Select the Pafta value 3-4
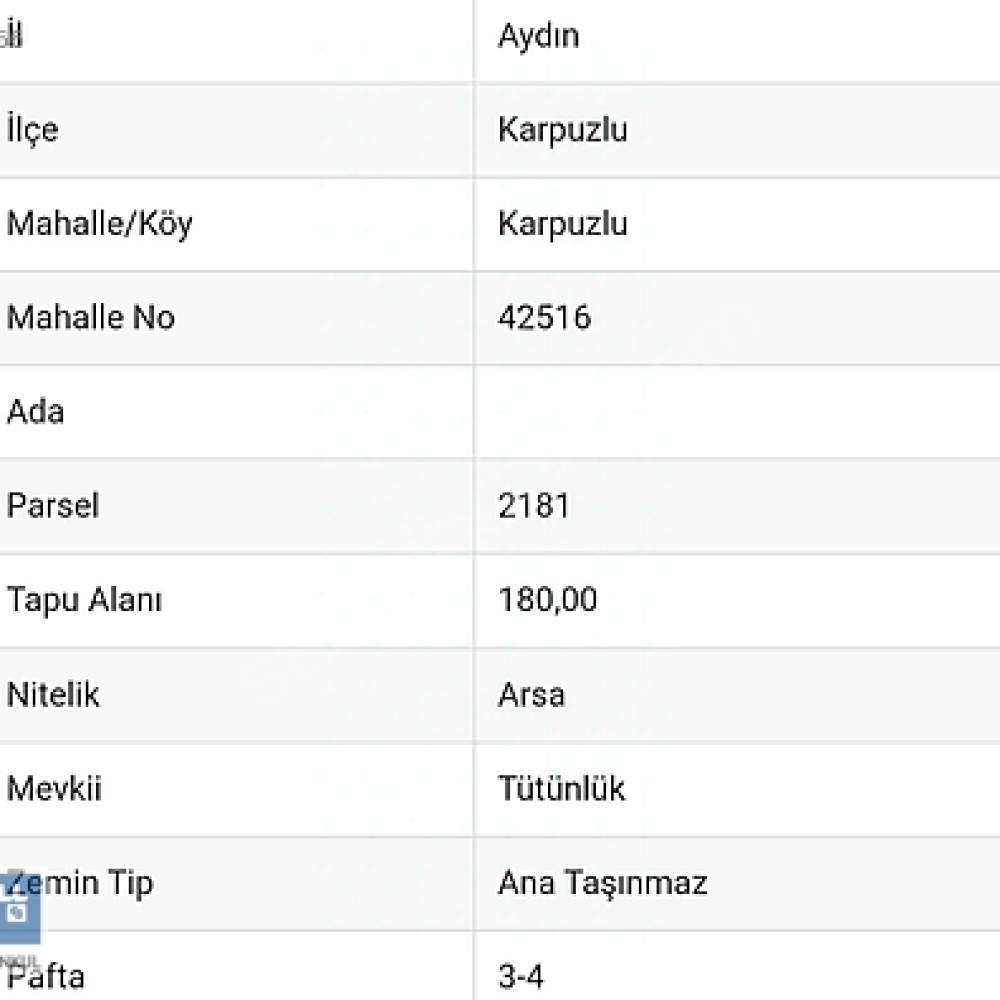This screenshot has width=1000, height=1000. (520, 976)
